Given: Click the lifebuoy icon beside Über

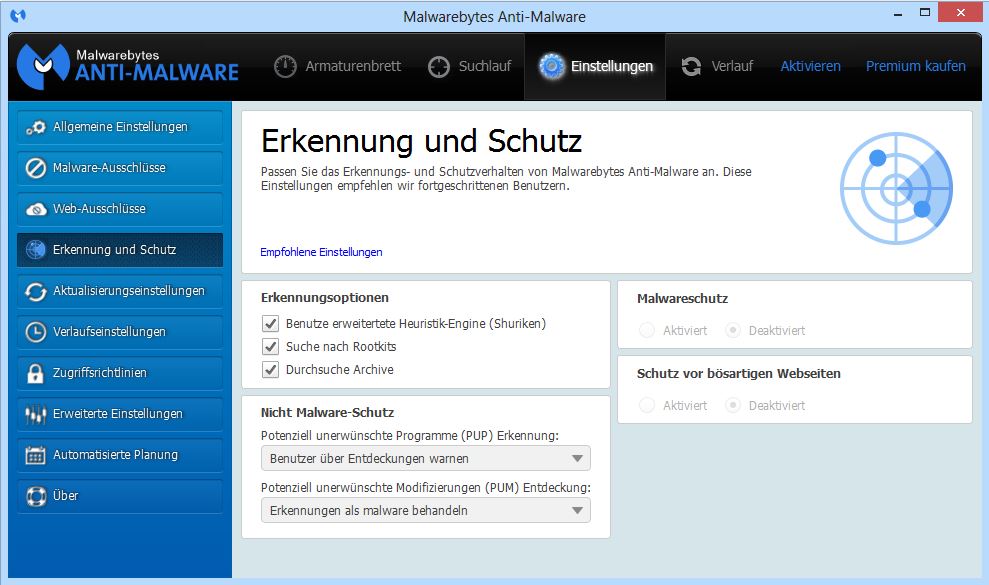Looking at the screenshot, I should 36,496.
